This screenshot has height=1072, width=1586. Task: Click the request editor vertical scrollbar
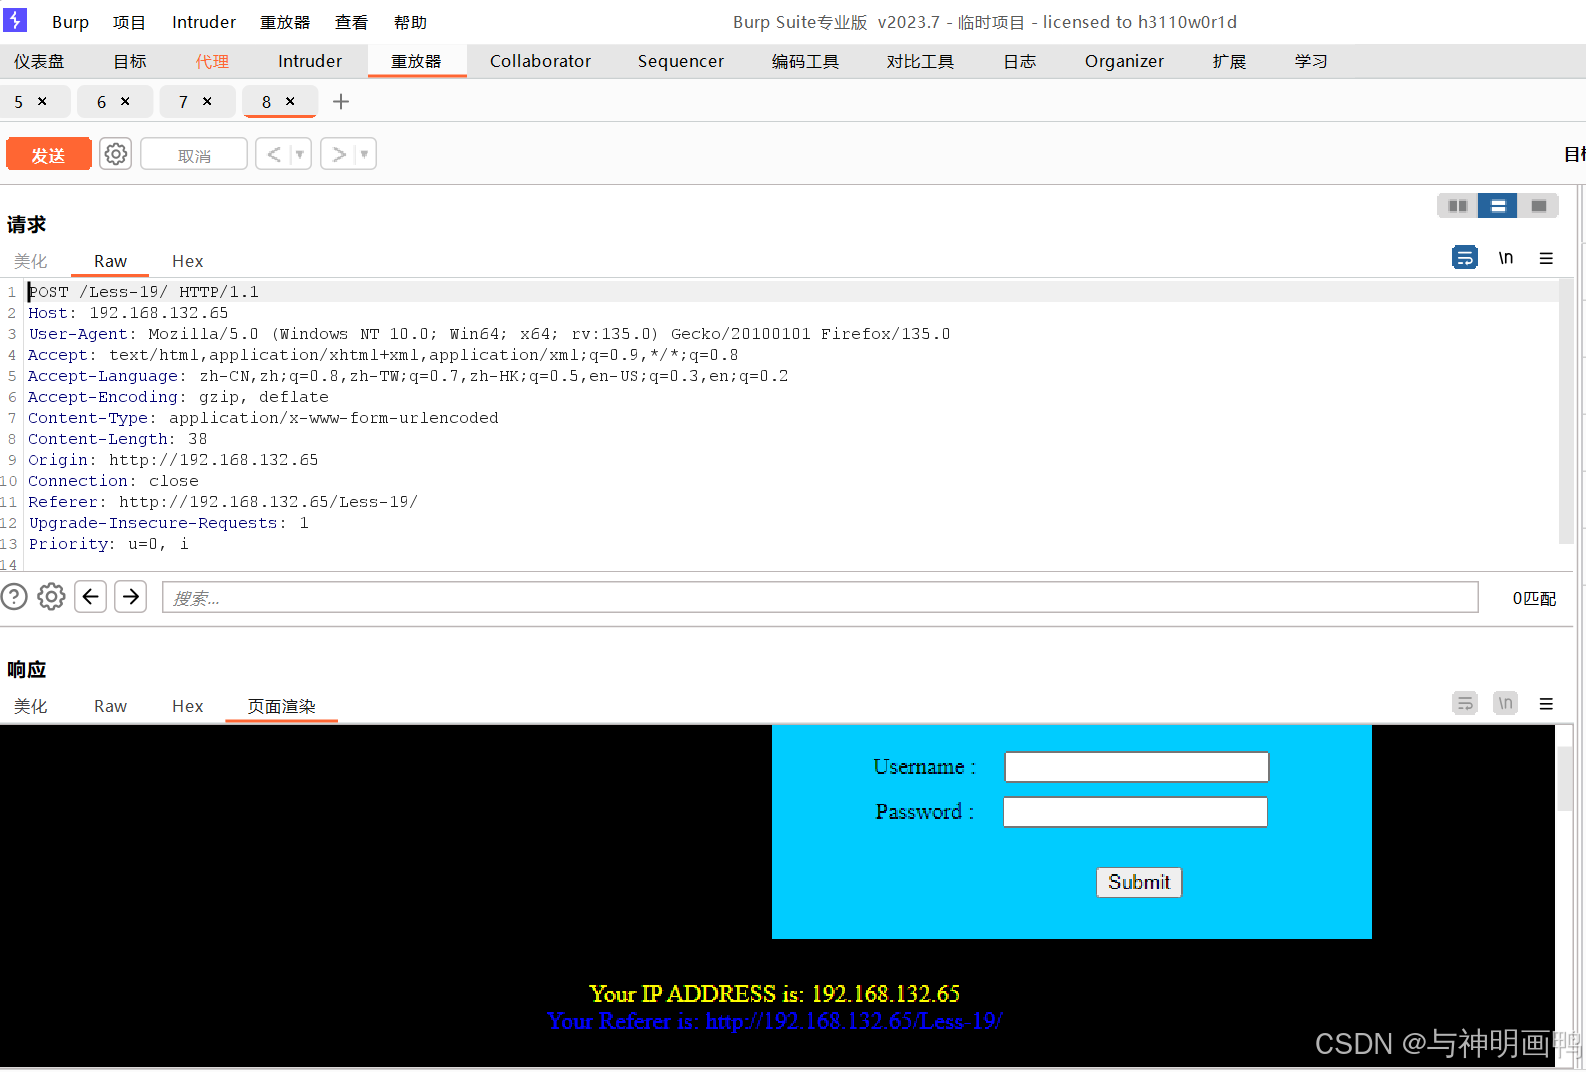[1566, 412]
